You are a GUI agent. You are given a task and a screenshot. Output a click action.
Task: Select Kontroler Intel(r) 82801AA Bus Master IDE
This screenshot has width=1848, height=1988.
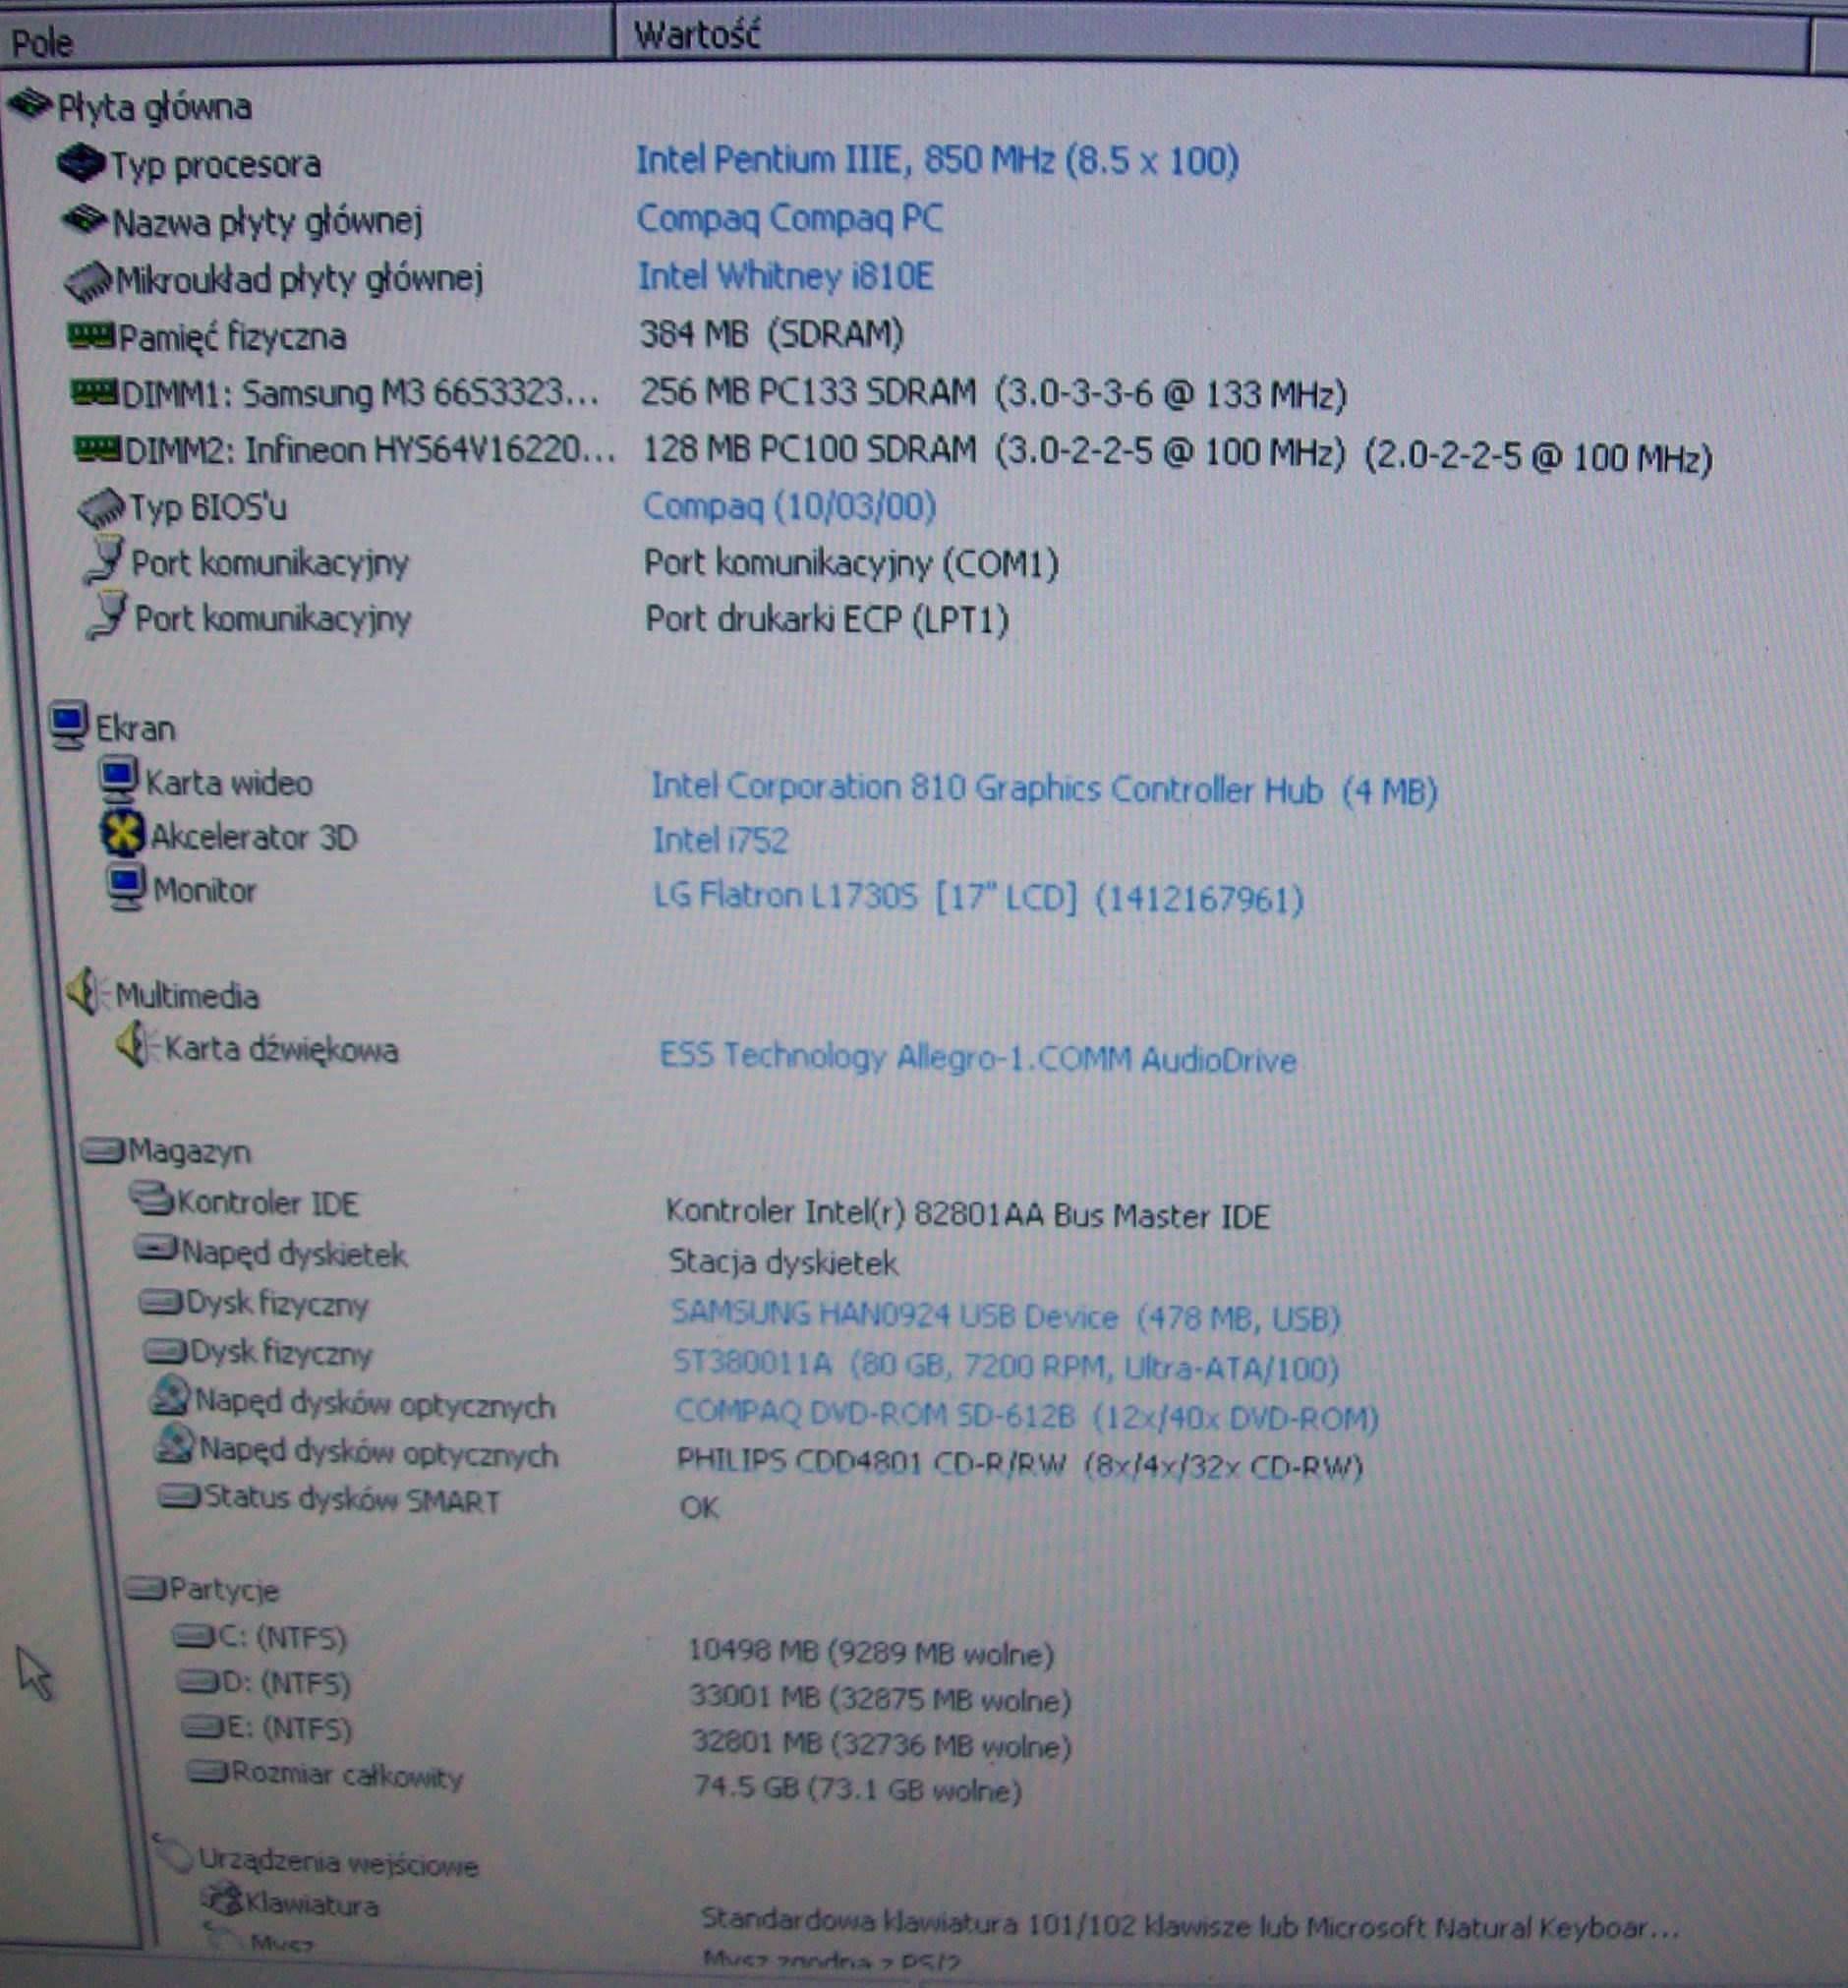click(x=968, y=1214)
